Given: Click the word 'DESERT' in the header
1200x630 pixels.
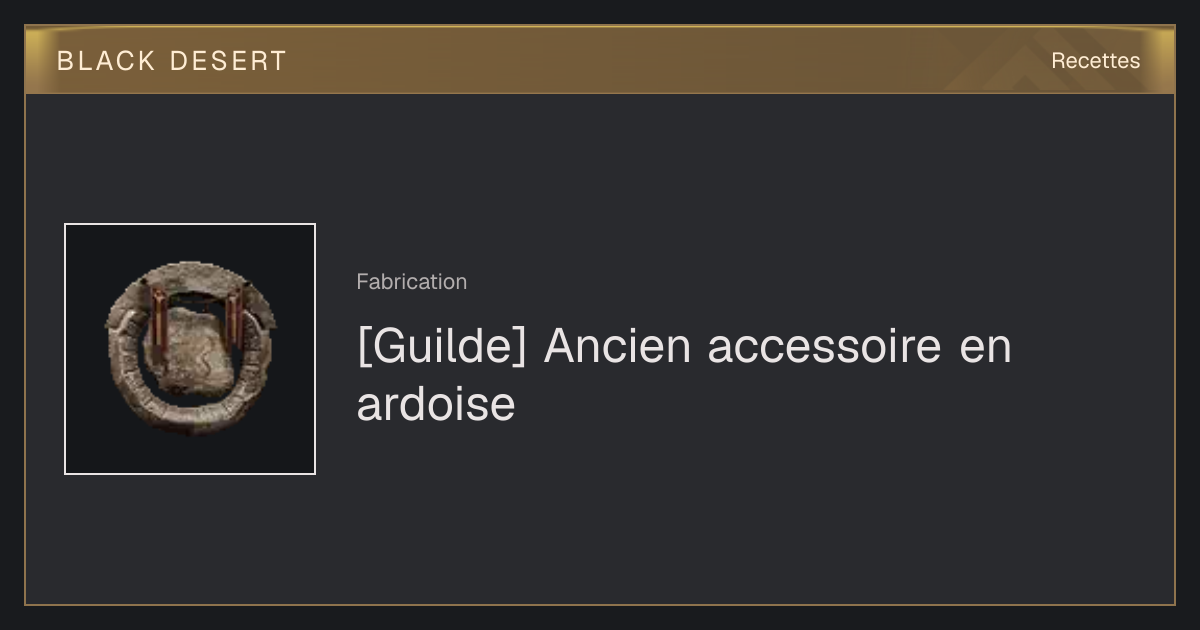Looking at the screenshot, I should click(x=228, y=61).
